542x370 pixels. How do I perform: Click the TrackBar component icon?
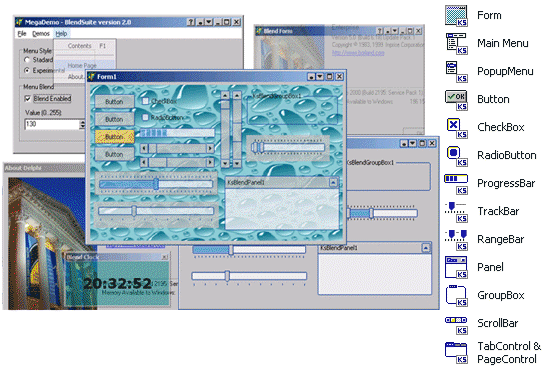[x=456, y=212]
